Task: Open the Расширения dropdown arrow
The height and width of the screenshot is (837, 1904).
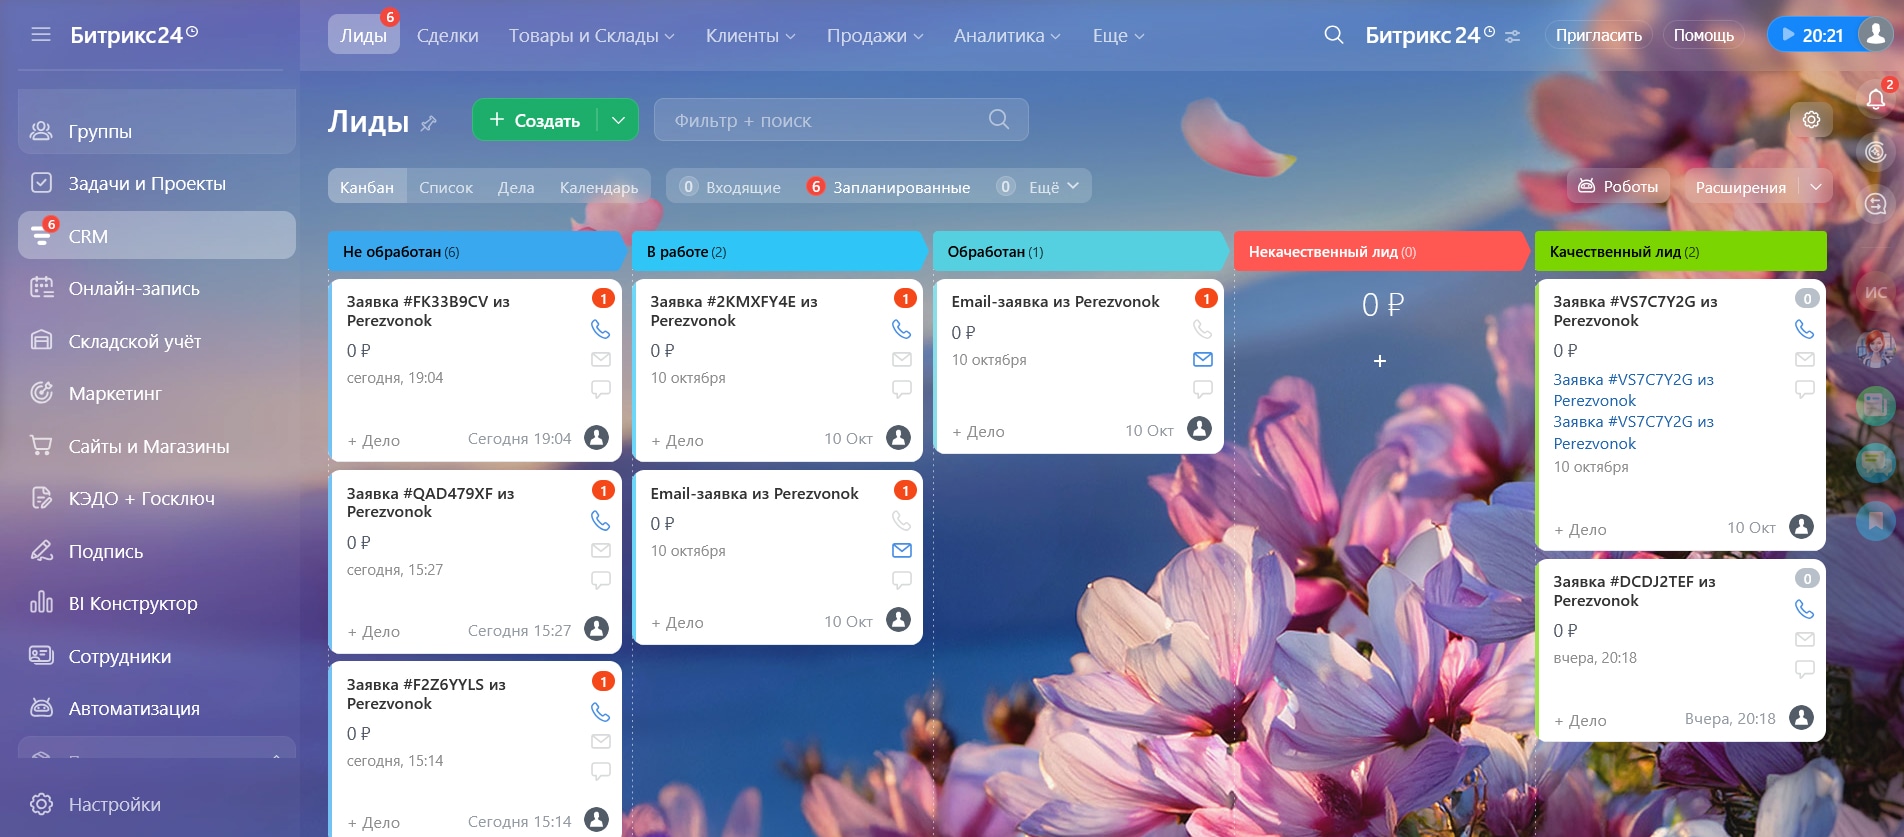Action: tap(1815, 187)
